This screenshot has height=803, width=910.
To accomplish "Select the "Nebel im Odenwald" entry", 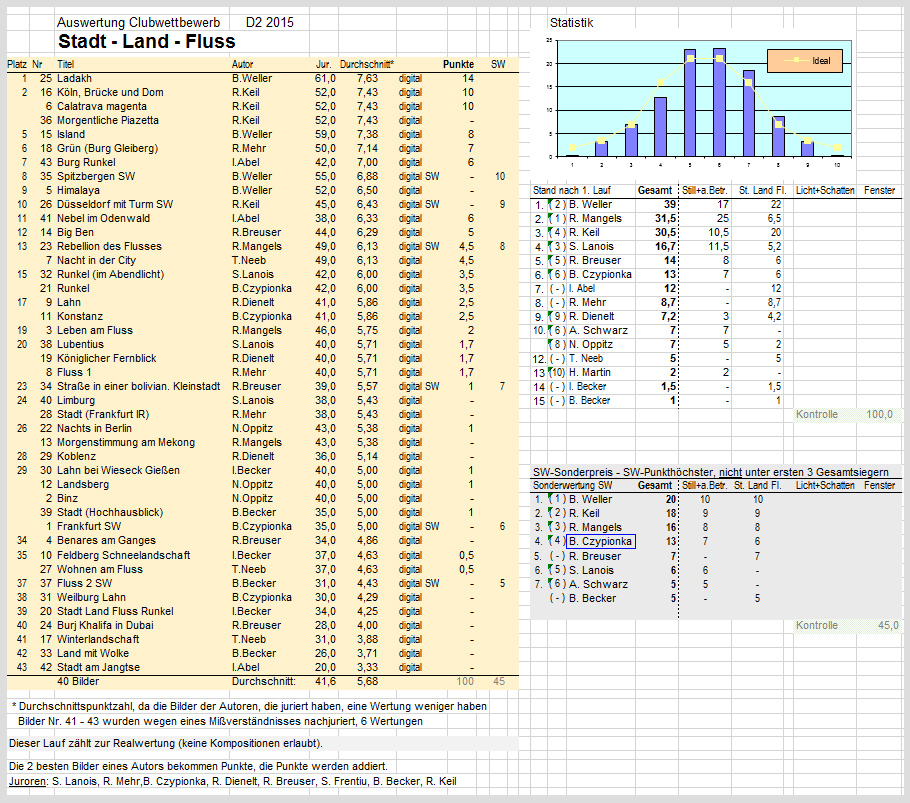I will tap(103, 218).
